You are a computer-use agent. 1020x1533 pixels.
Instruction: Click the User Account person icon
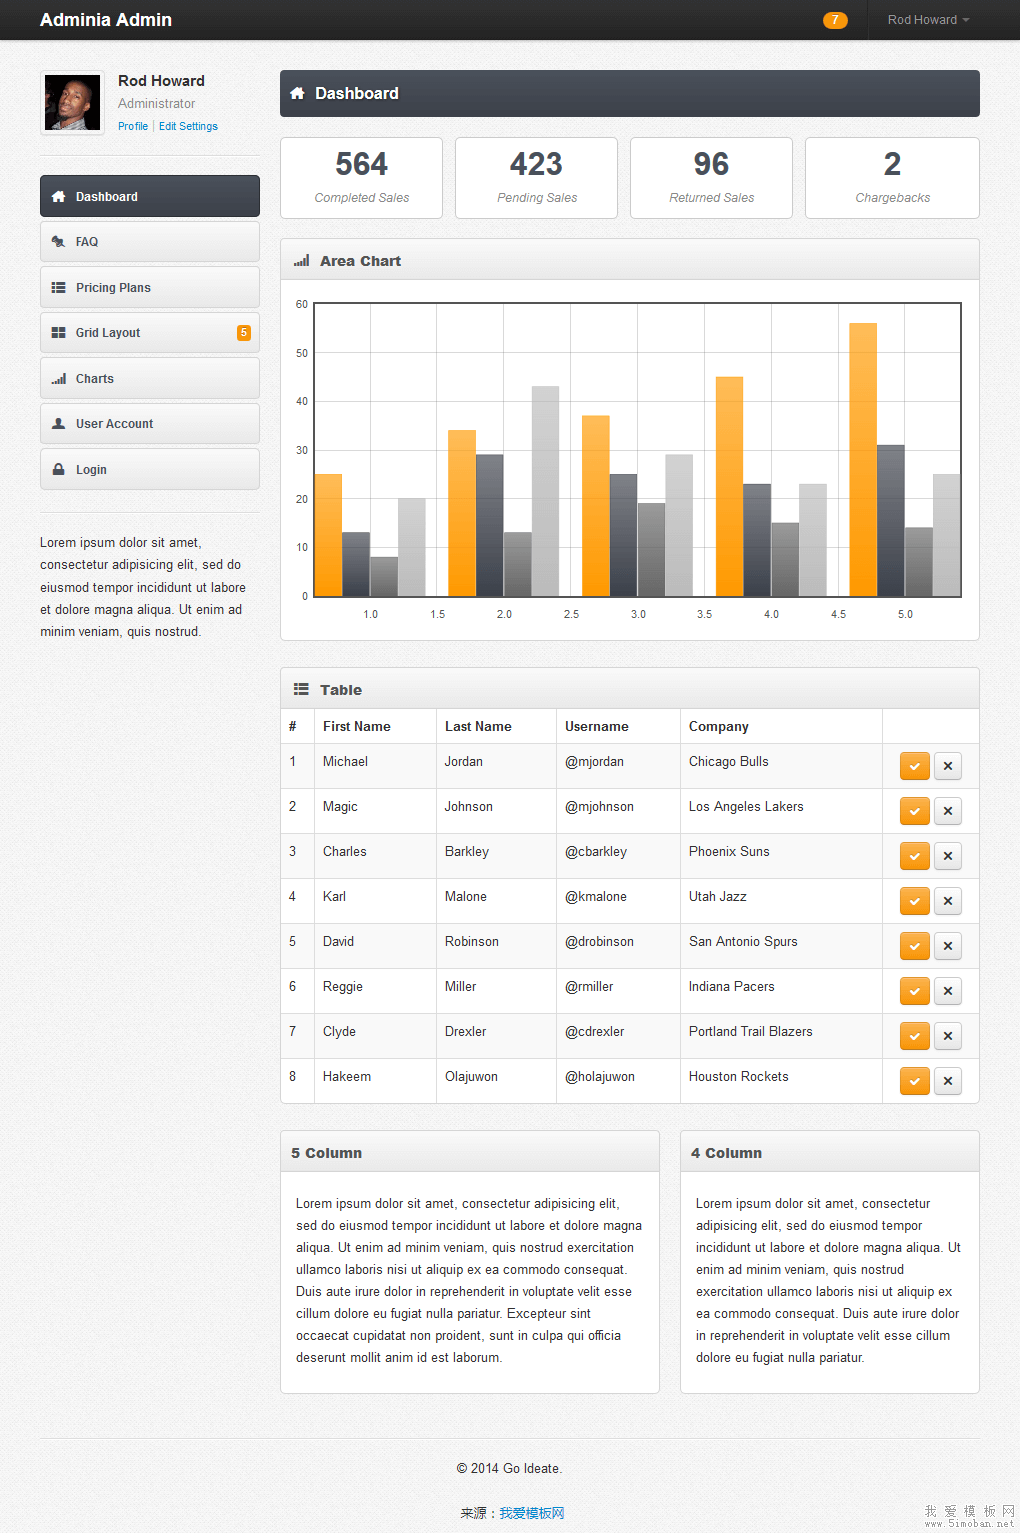(58, 424)
